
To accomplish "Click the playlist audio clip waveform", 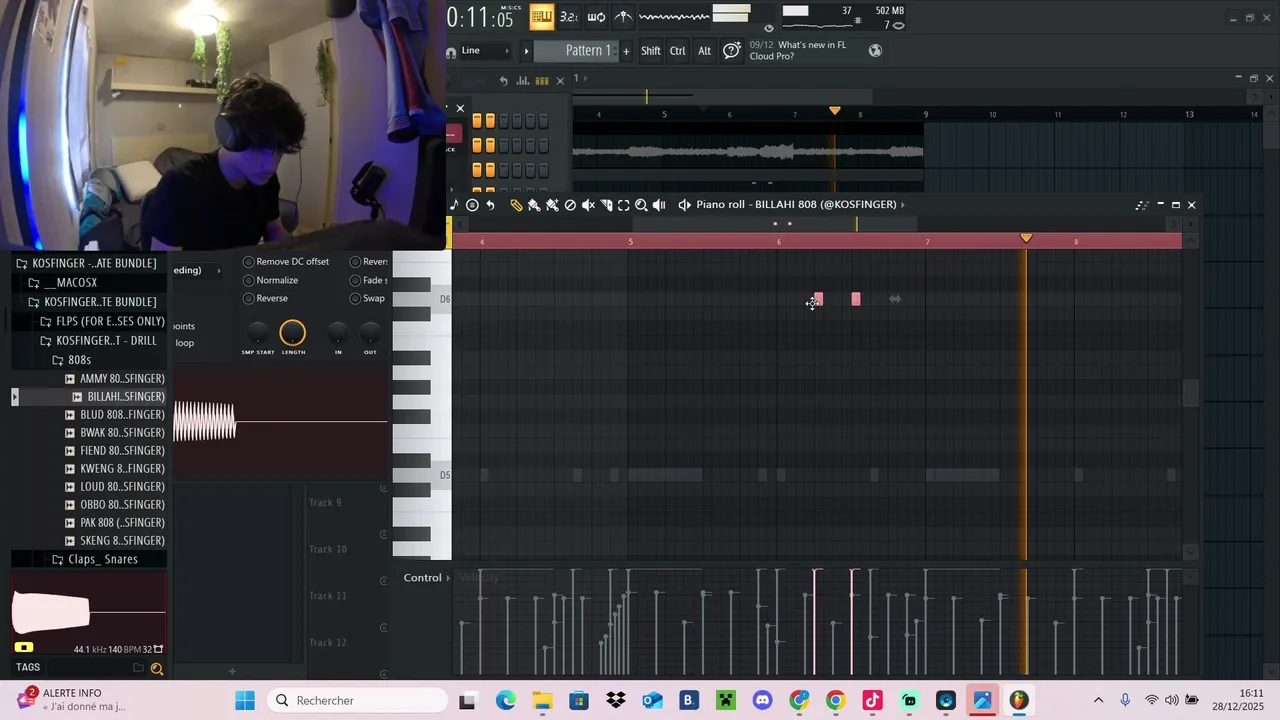I will pos(748,152).
